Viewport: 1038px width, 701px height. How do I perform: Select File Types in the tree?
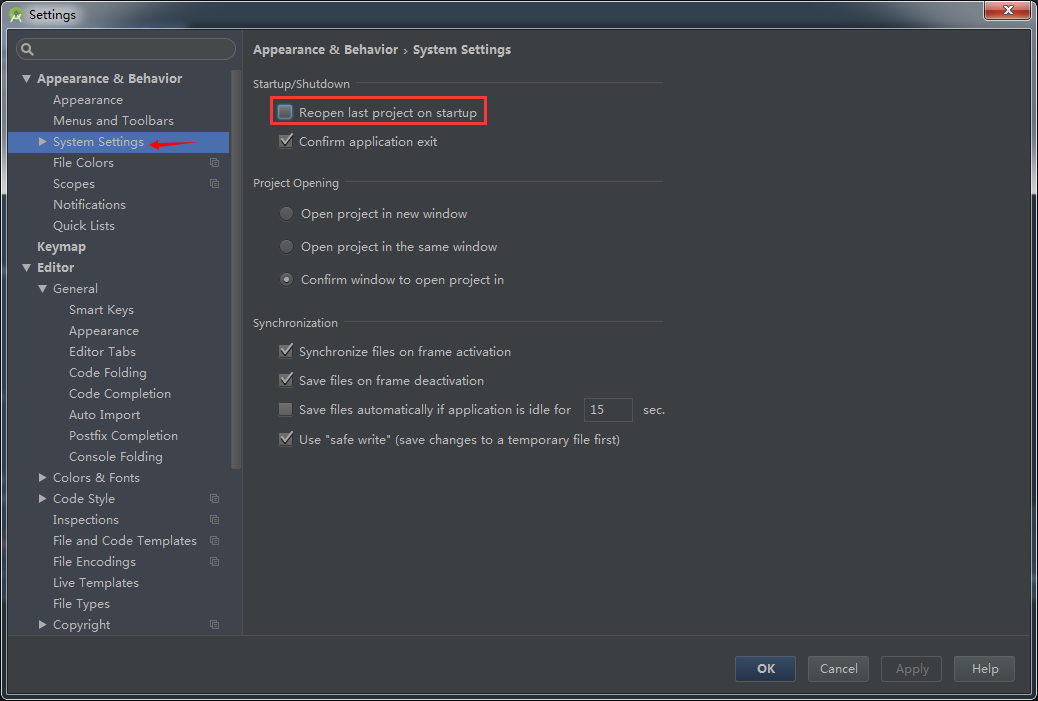tap(81, 604)
